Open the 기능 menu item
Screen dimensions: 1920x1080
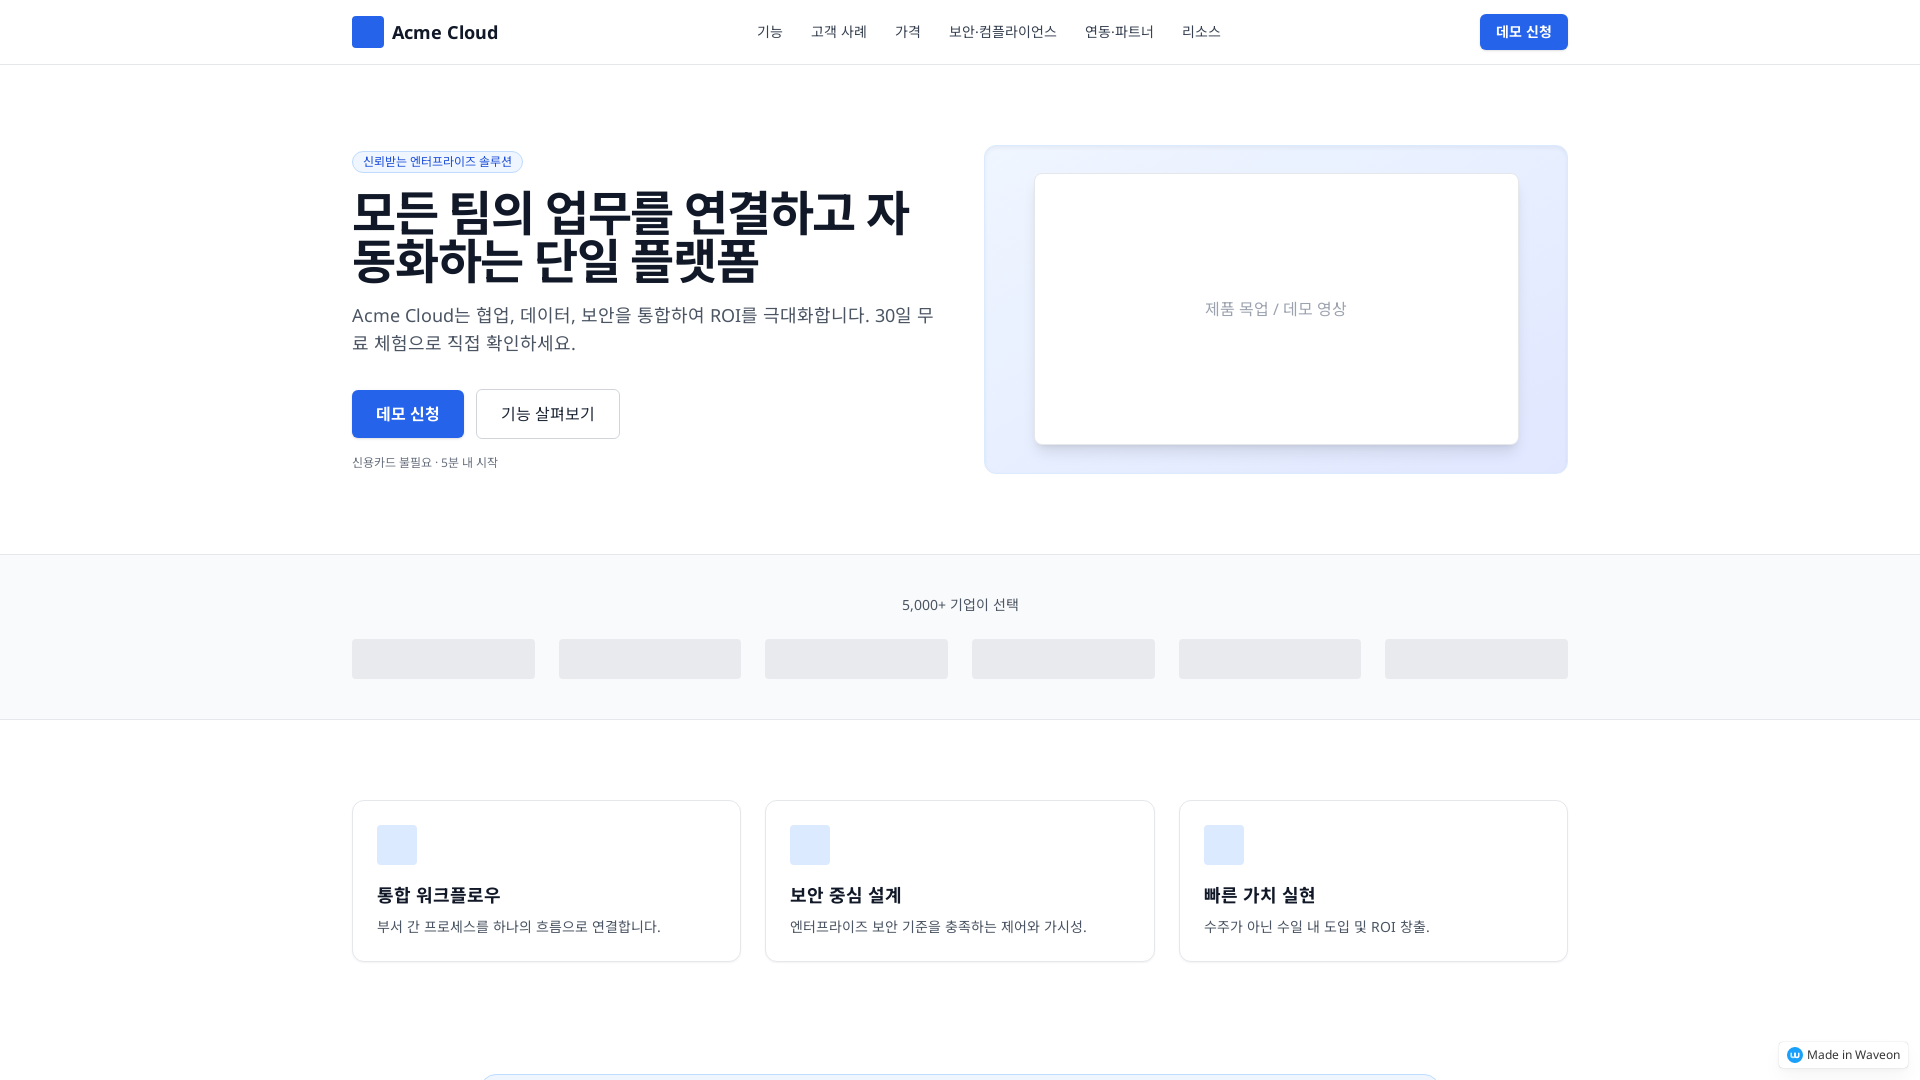(x=770, y=31)
